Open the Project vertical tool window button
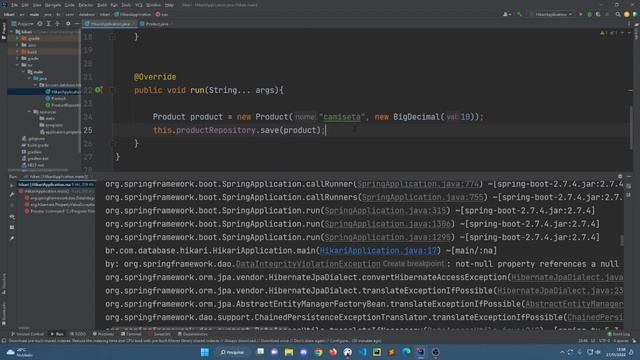The image size is (640, 360). 3,32
